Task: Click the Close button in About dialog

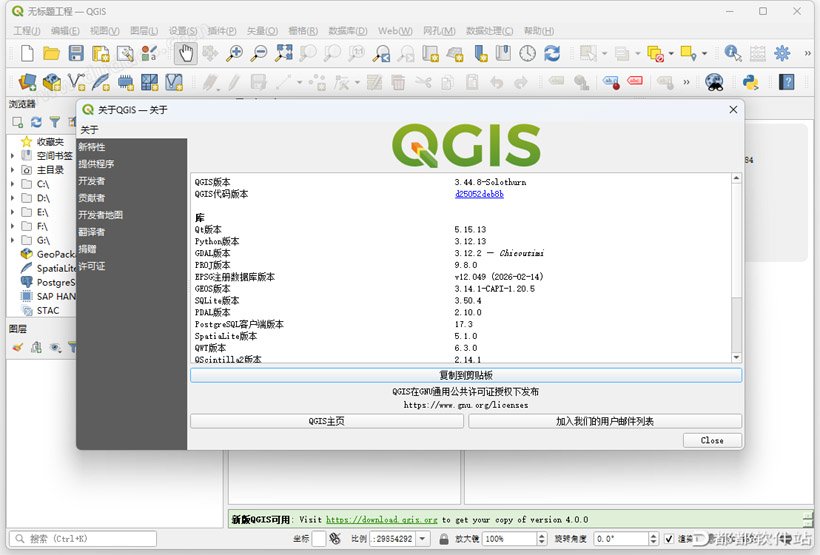Action: 712,440
